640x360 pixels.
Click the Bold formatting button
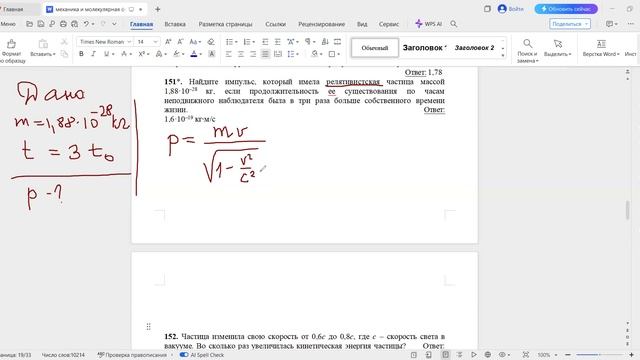[x=81, y=54]
